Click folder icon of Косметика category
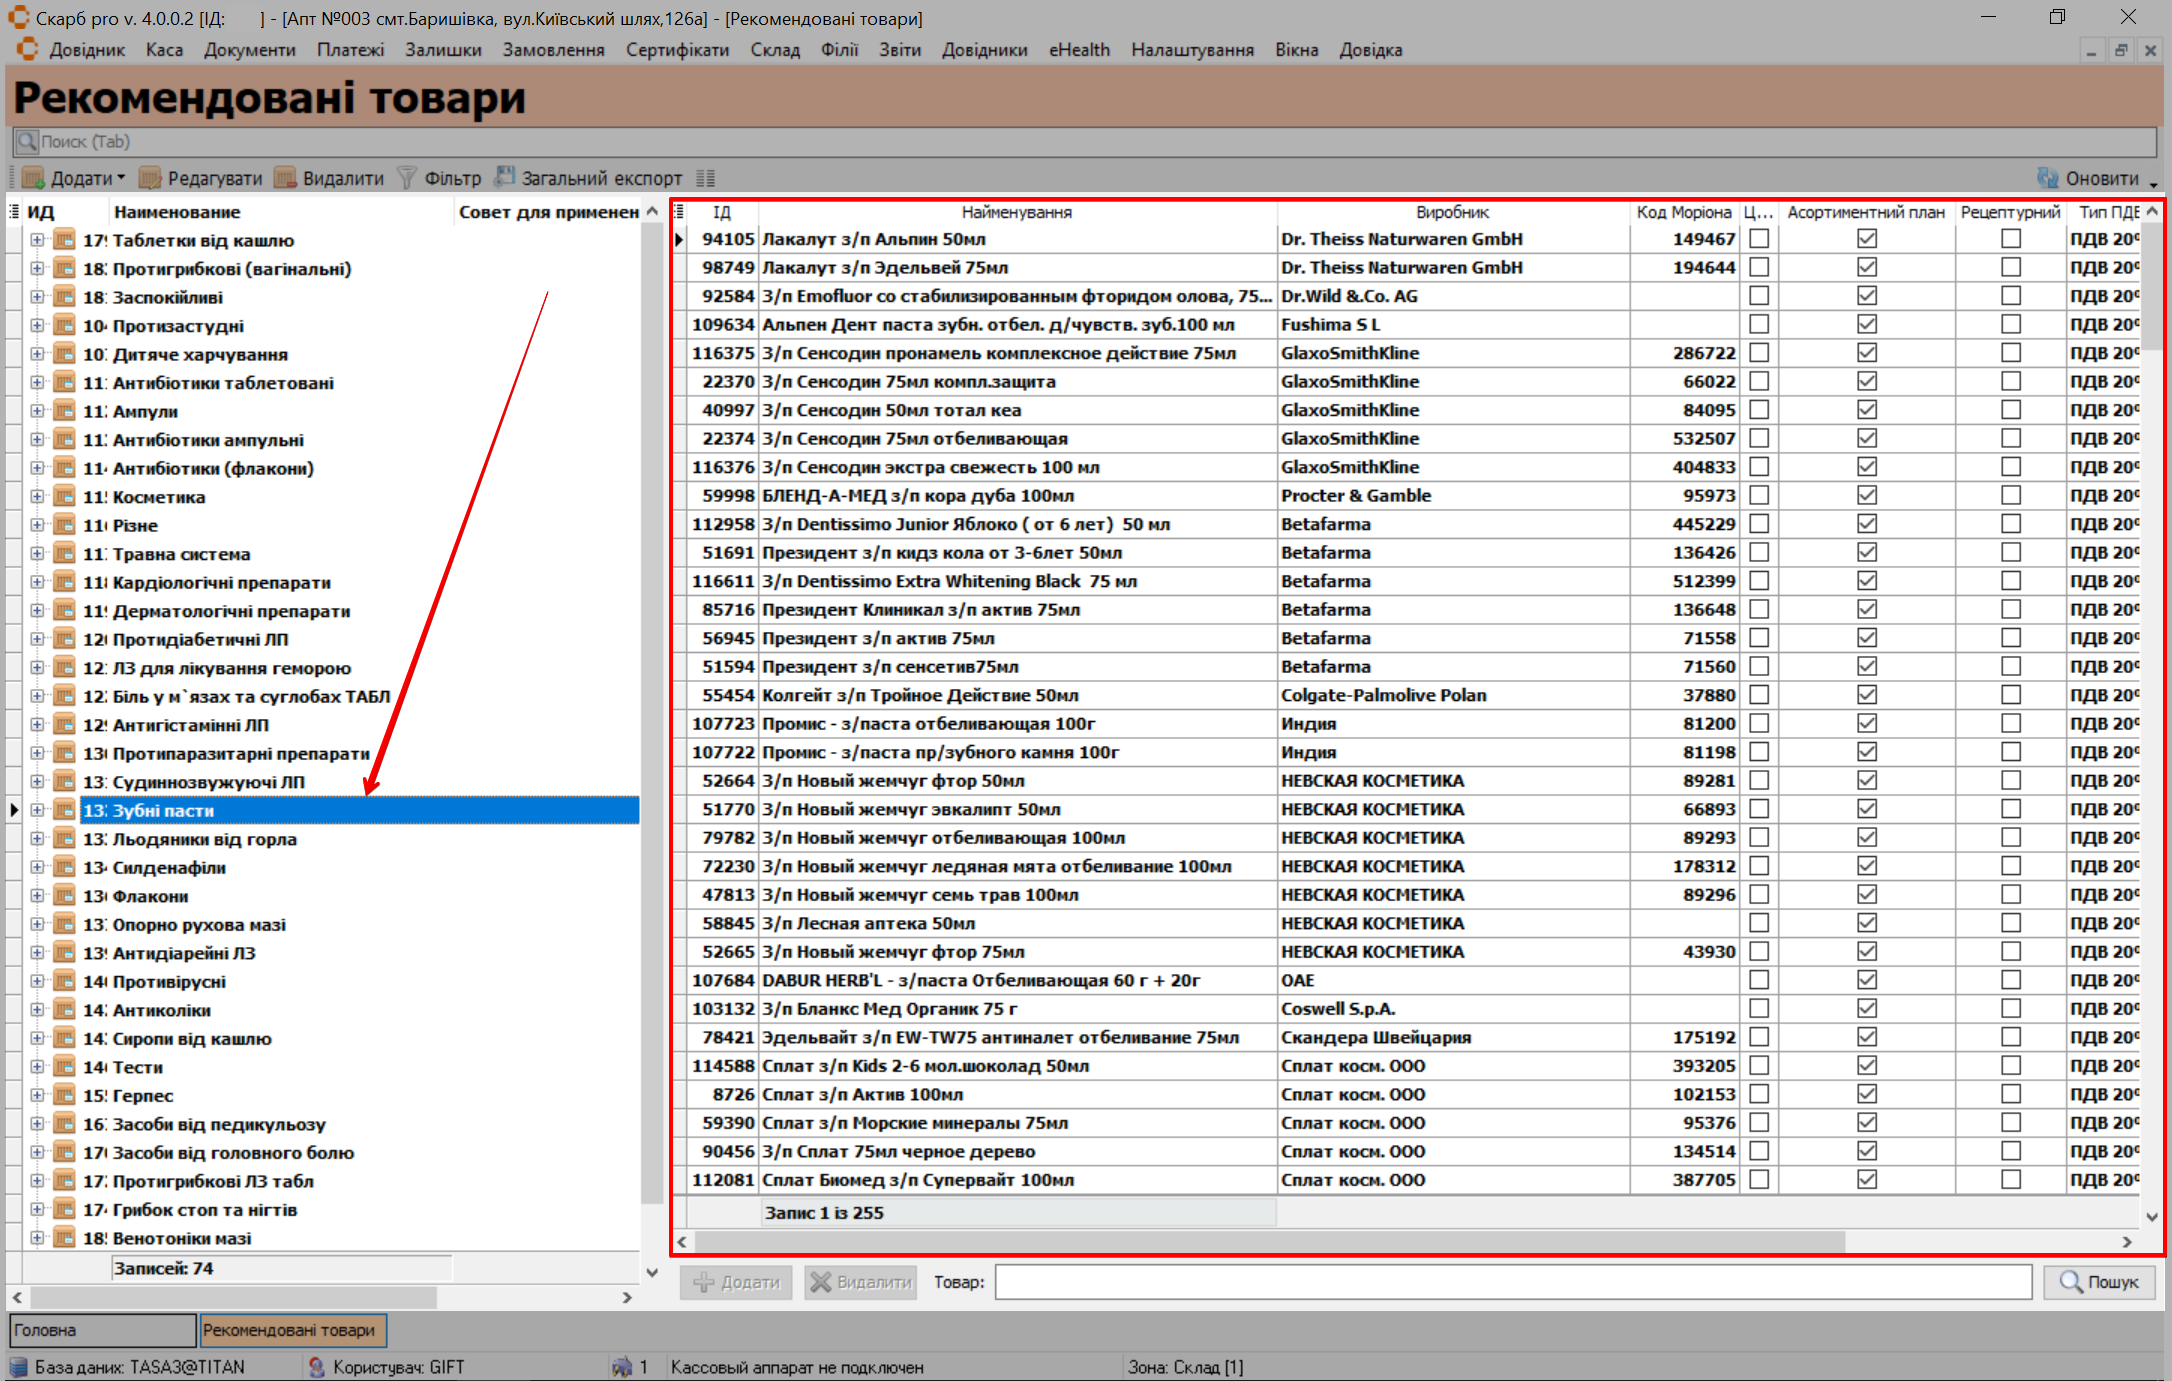The height and width of the screenshot is (1381, 2172). point(65,497)
